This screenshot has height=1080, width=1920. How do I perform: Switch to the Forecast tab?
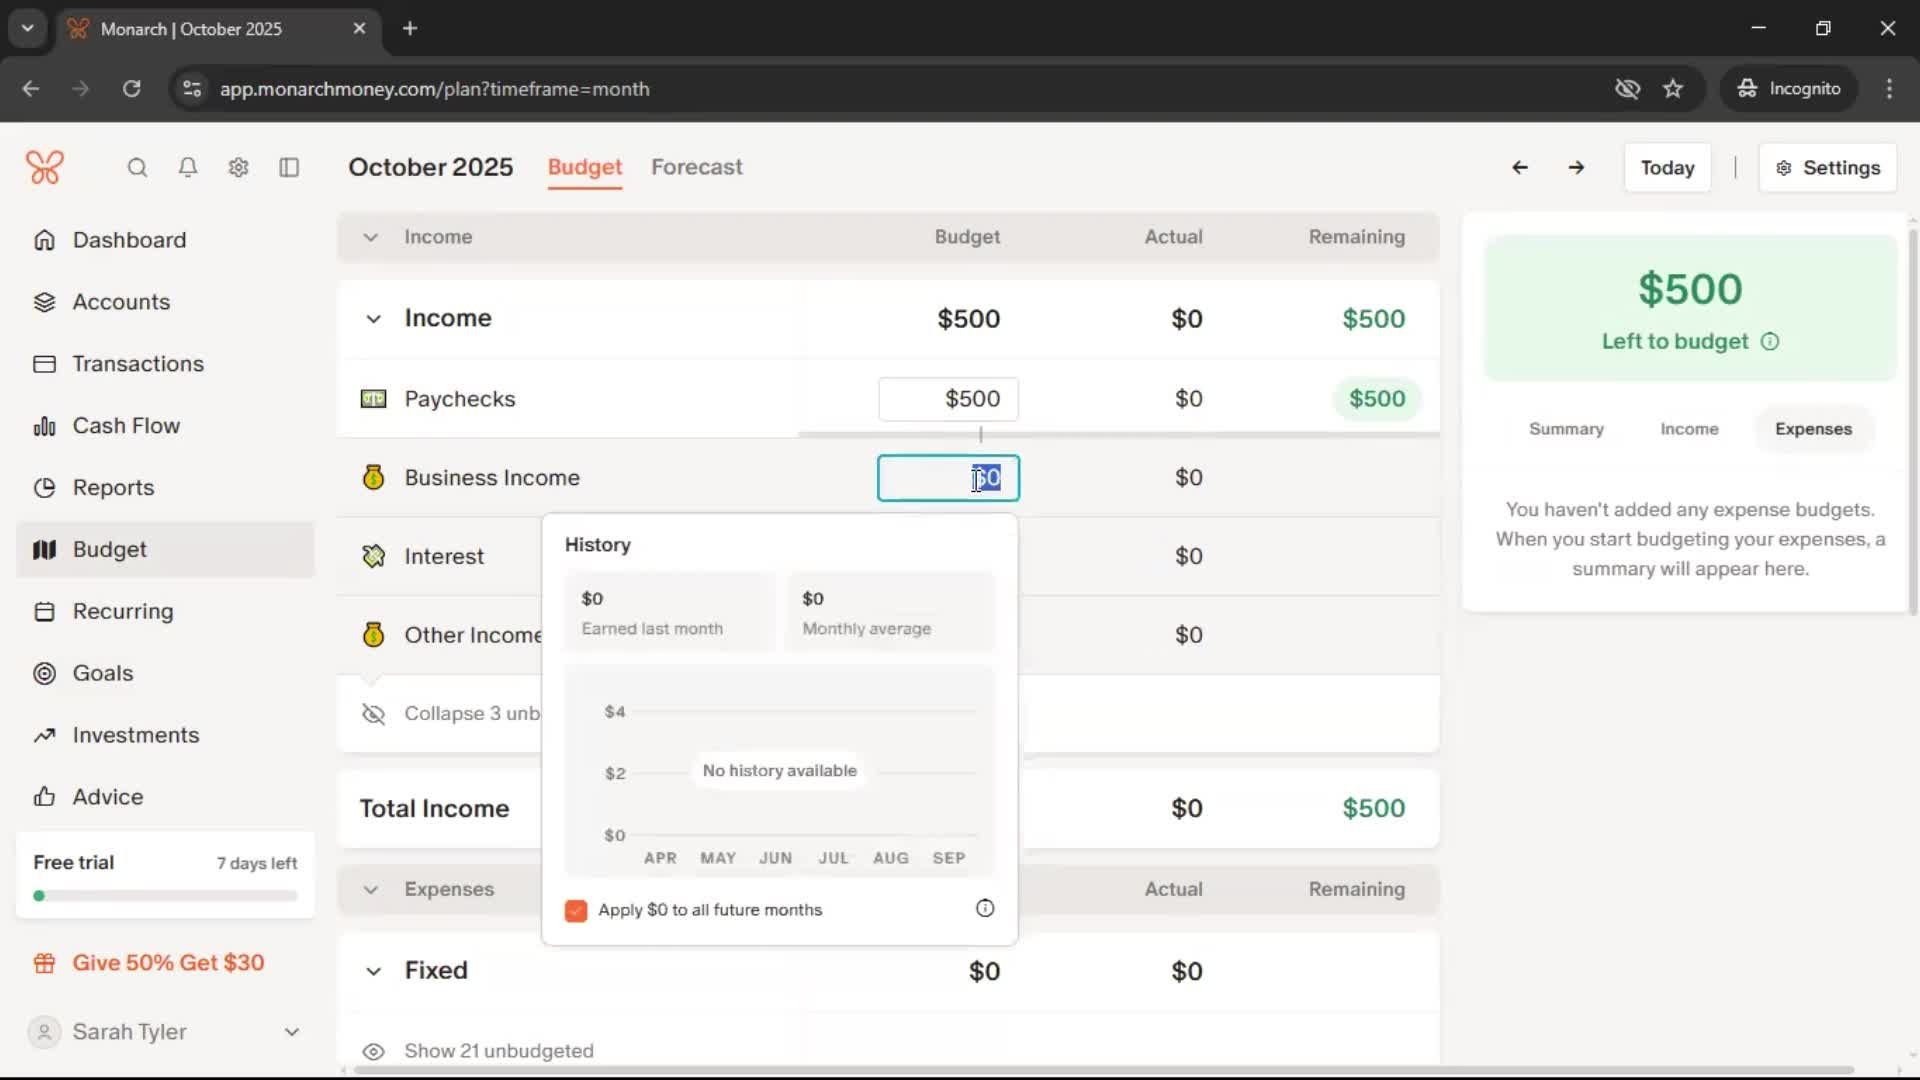pyautogui.click(x=696, y=167)
